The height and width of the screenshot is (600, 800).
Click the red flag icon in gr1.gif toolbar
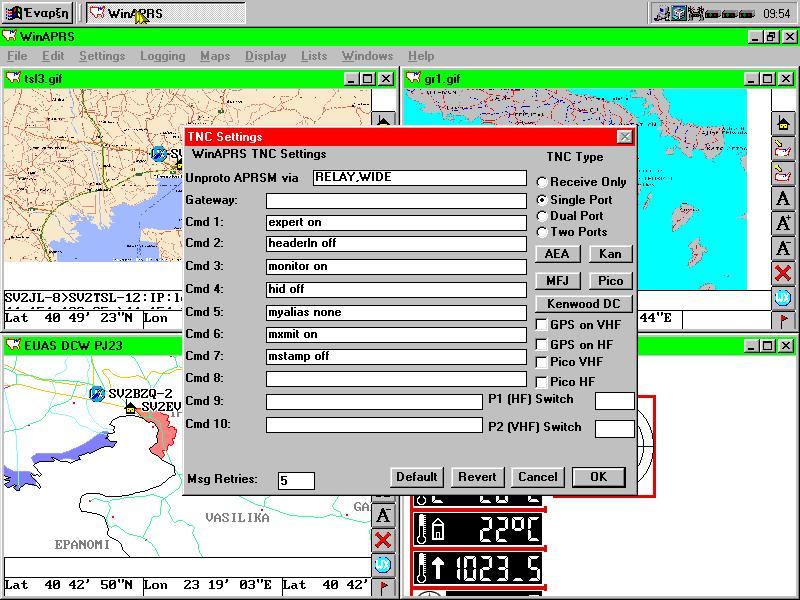[x=783, y=320]
